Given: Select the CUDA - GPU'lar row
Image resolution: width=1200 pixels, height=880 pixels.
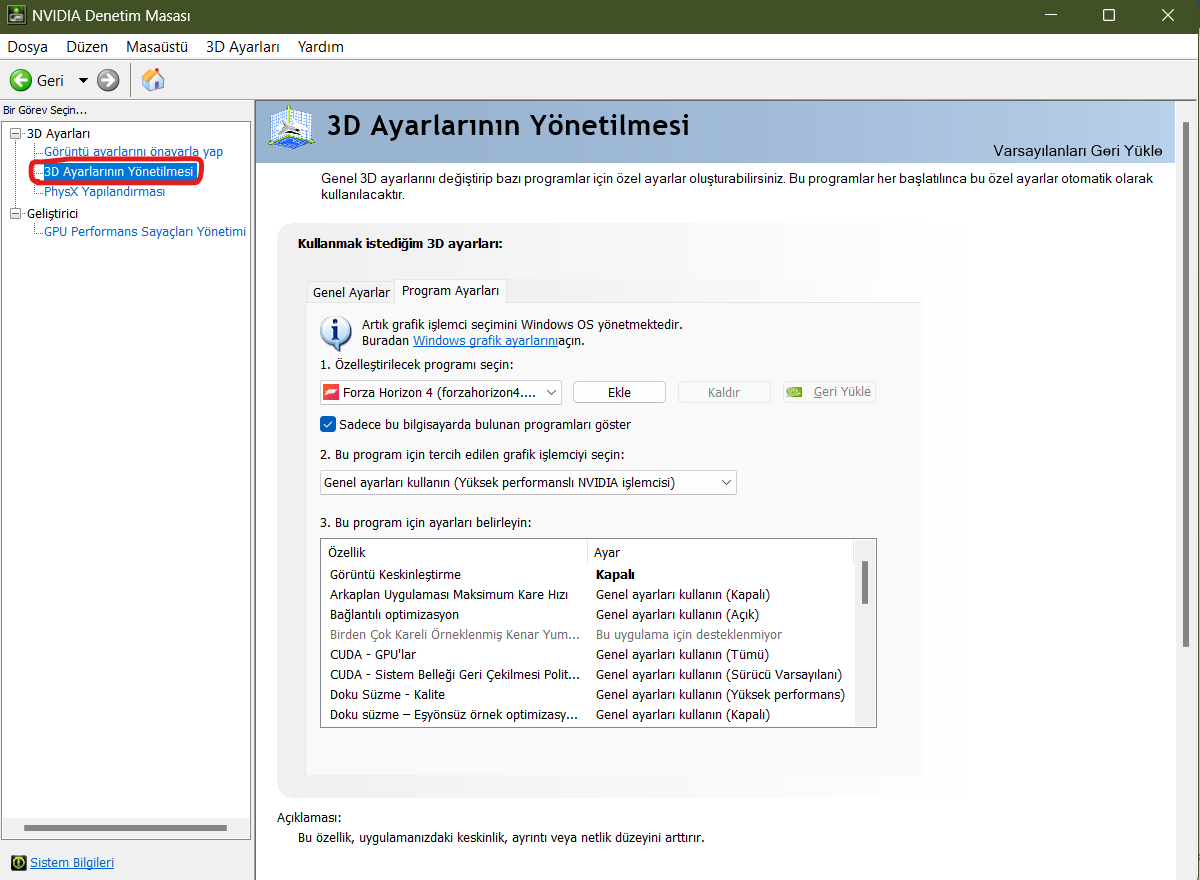Looking at the screenshot, I should point(590,655).
